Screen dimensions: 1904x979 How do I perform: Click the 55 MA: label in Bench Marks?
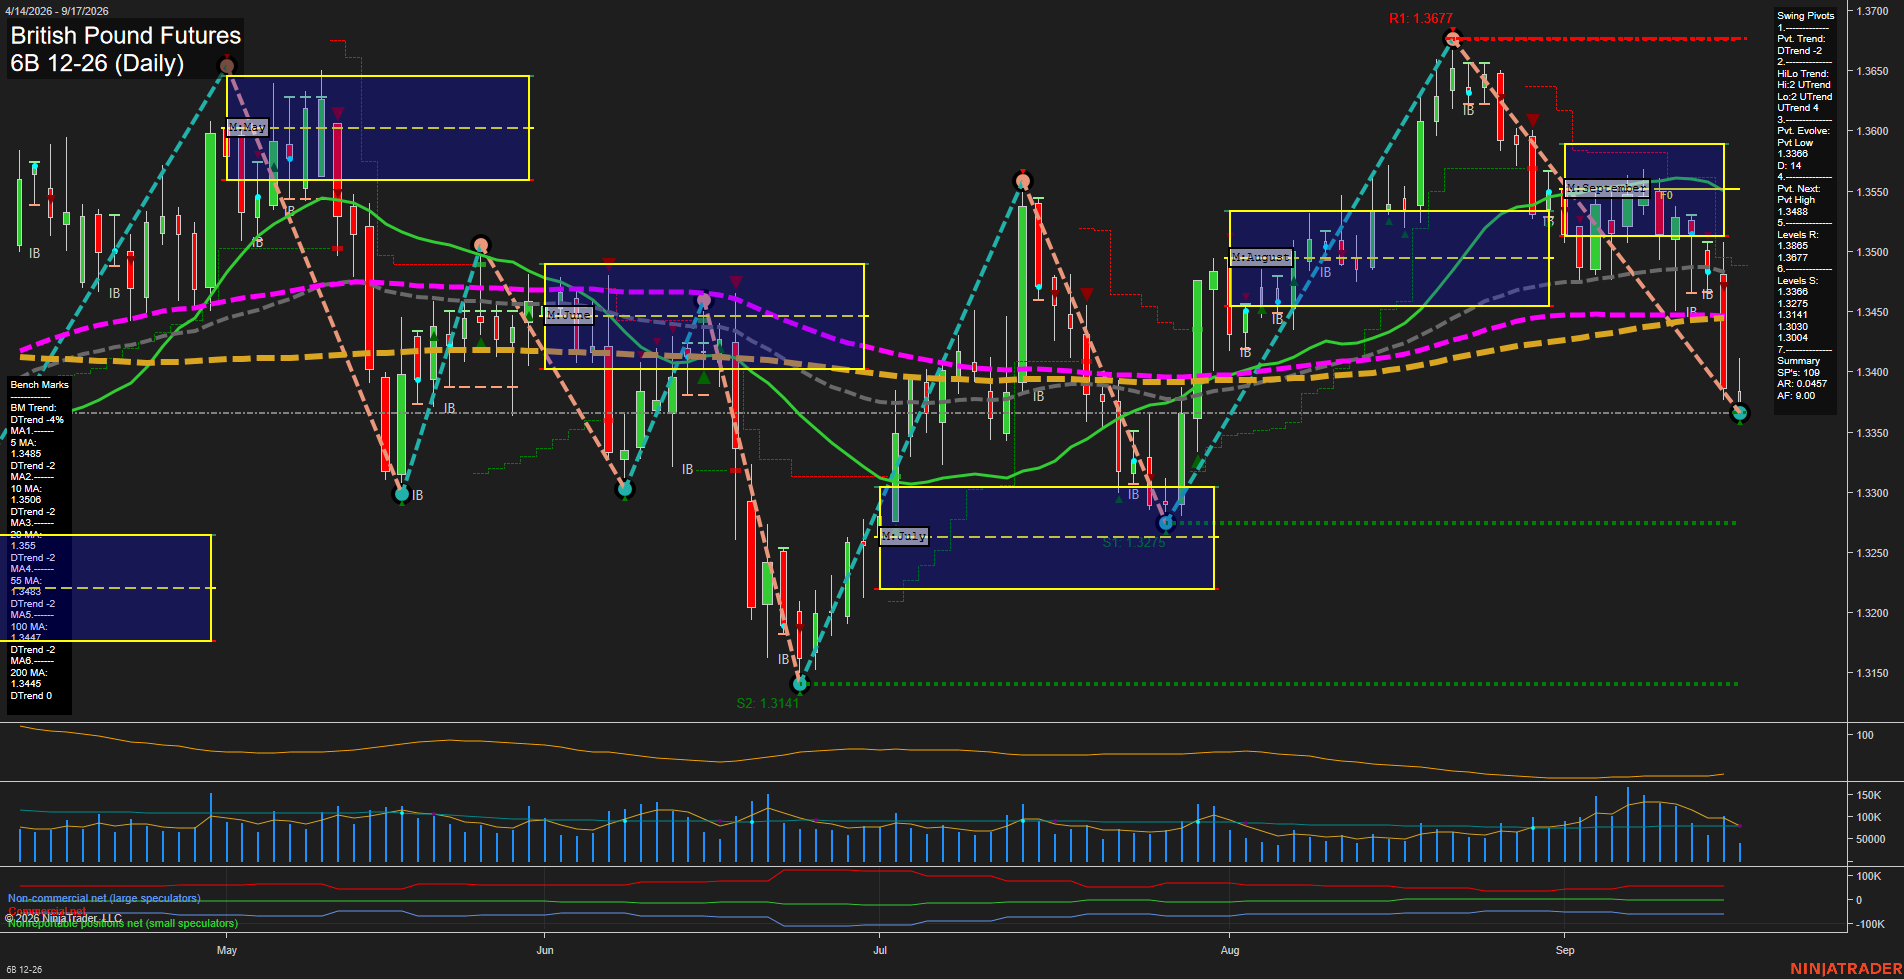click(26, 581)
